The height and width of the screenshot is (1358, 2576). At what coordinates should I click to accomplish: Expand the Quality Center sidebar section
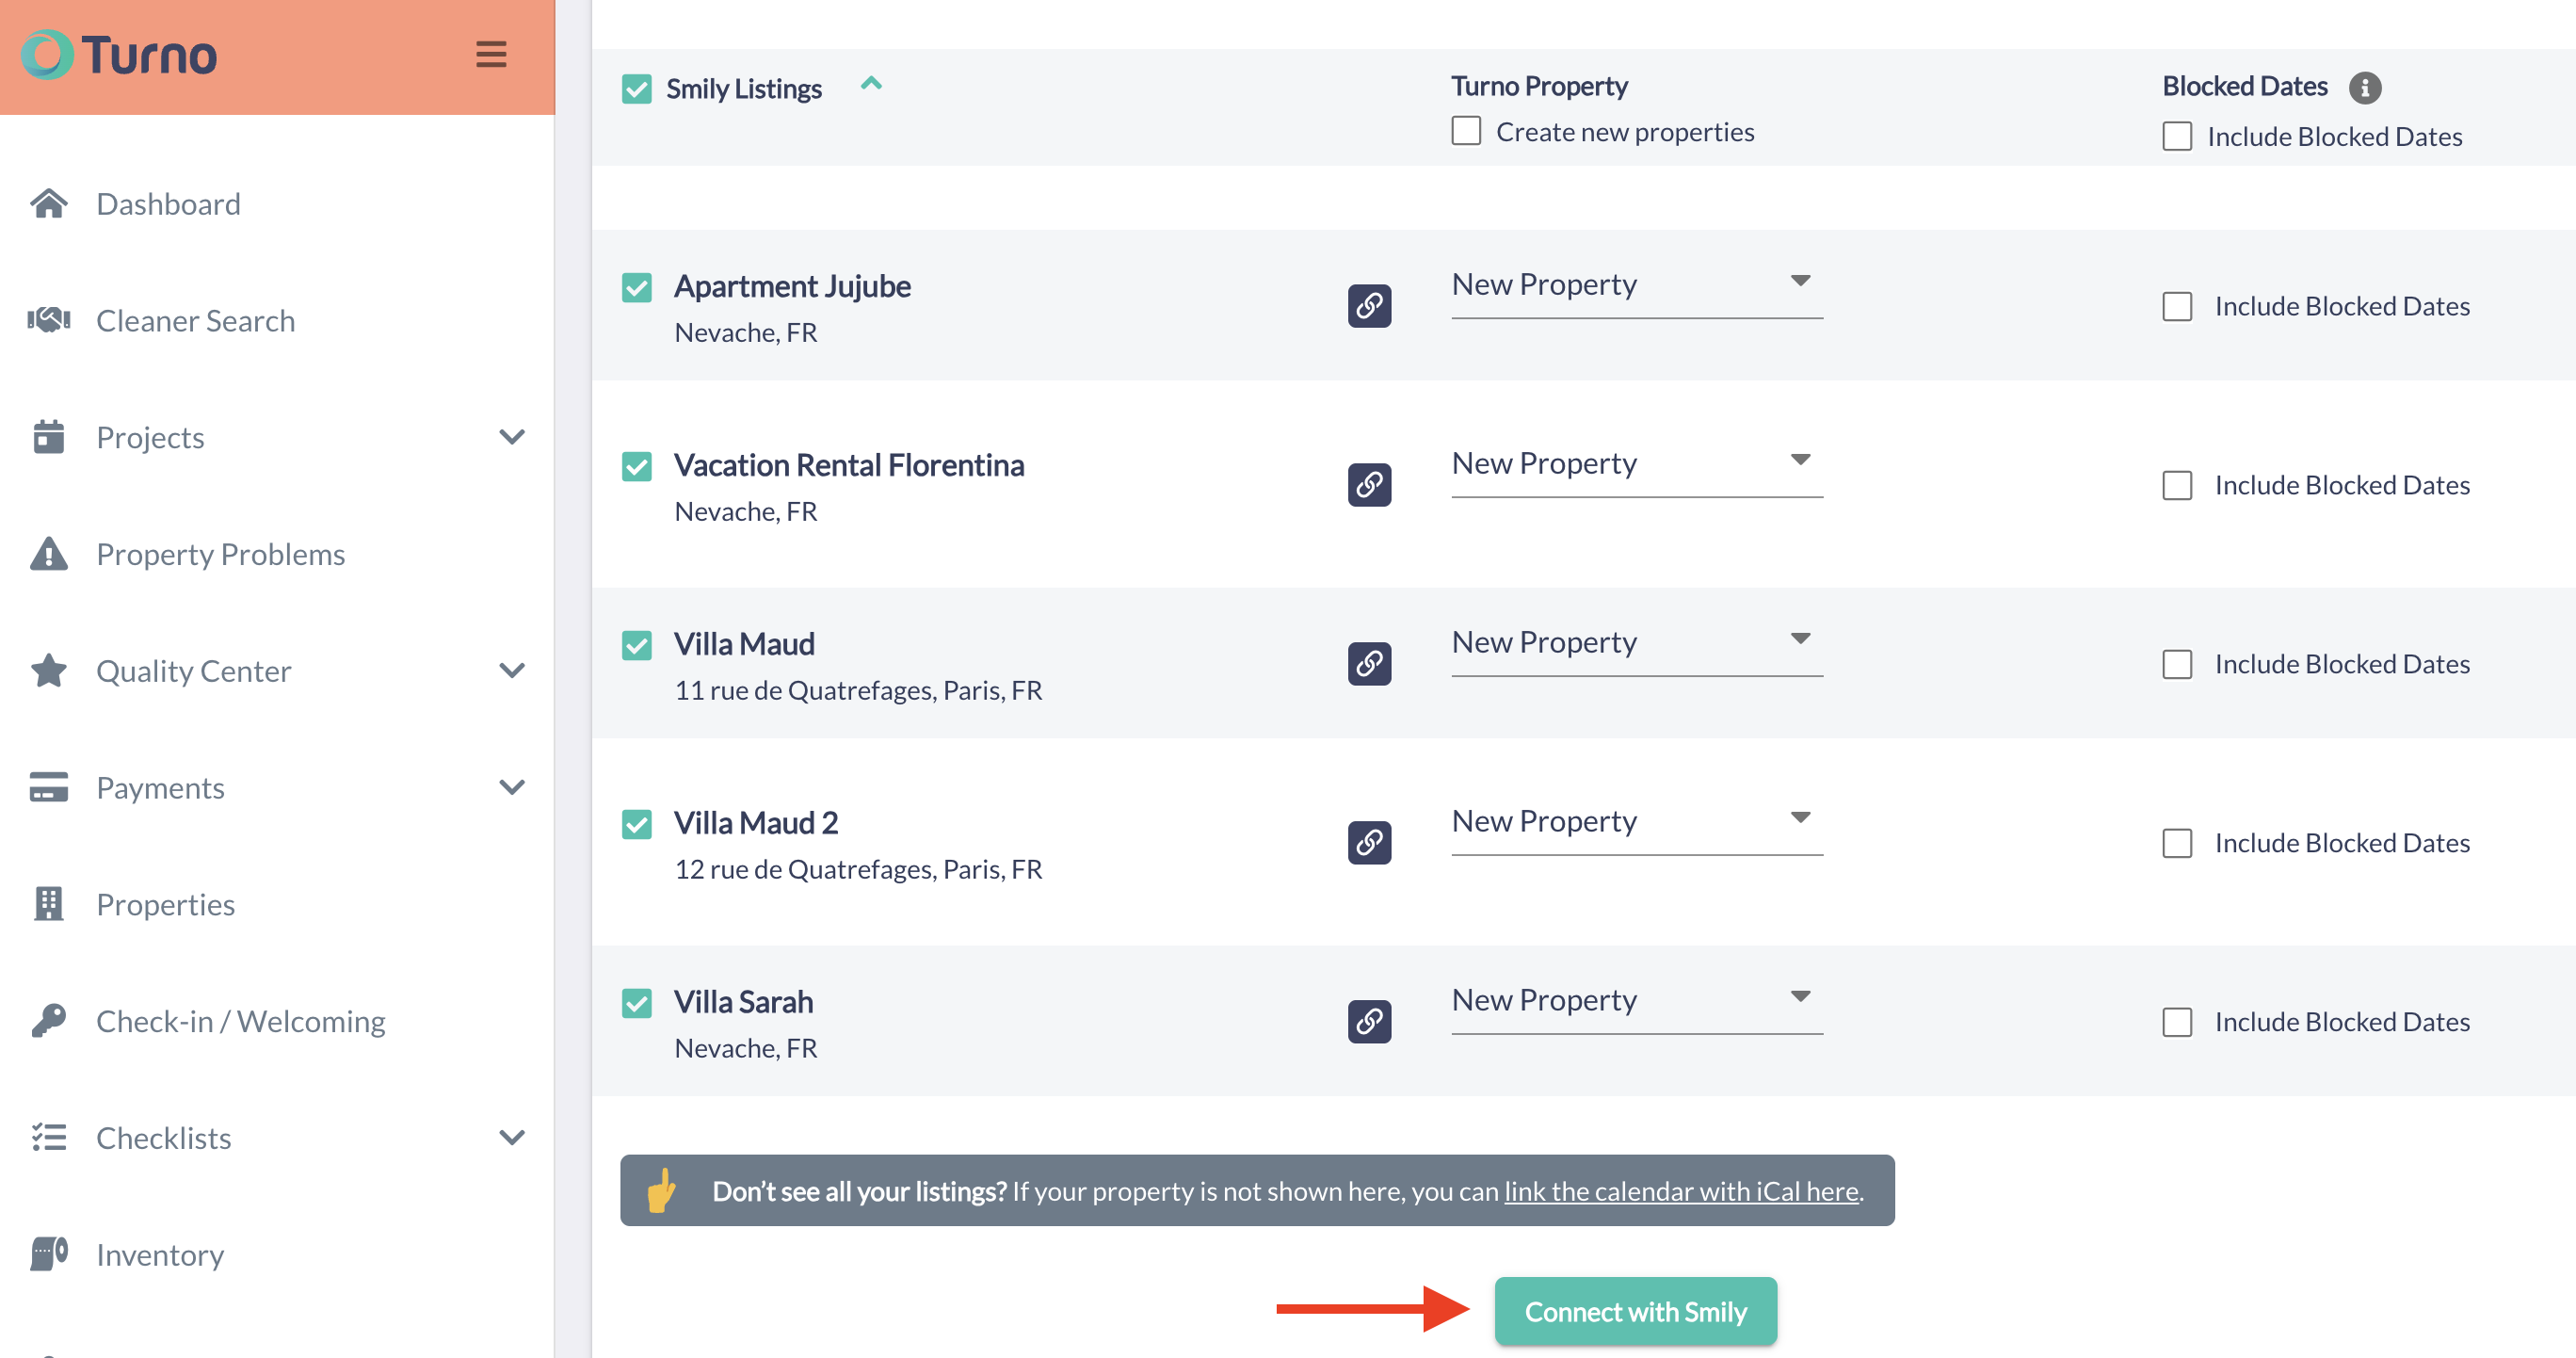point(511,670)
